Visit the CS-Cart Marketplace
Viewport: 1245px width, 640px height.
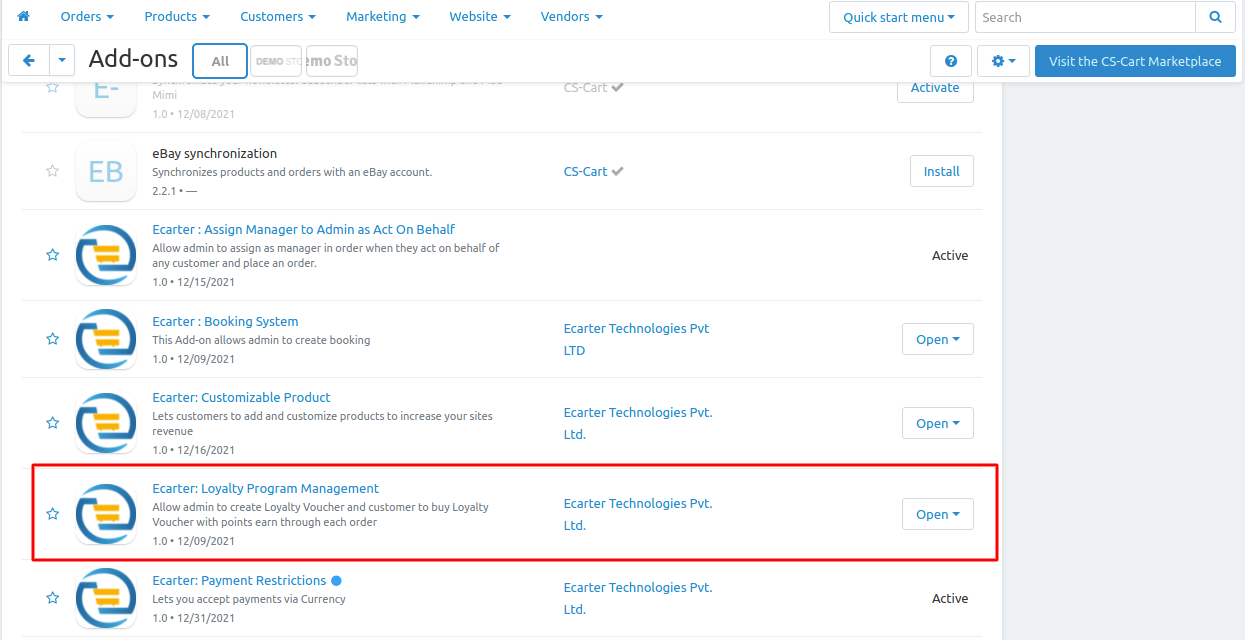click(1135, 61)
